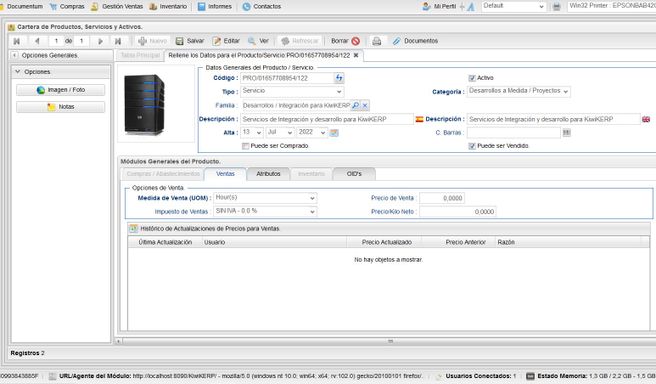Click the Refrescar toolbar button

coord(300,41)
